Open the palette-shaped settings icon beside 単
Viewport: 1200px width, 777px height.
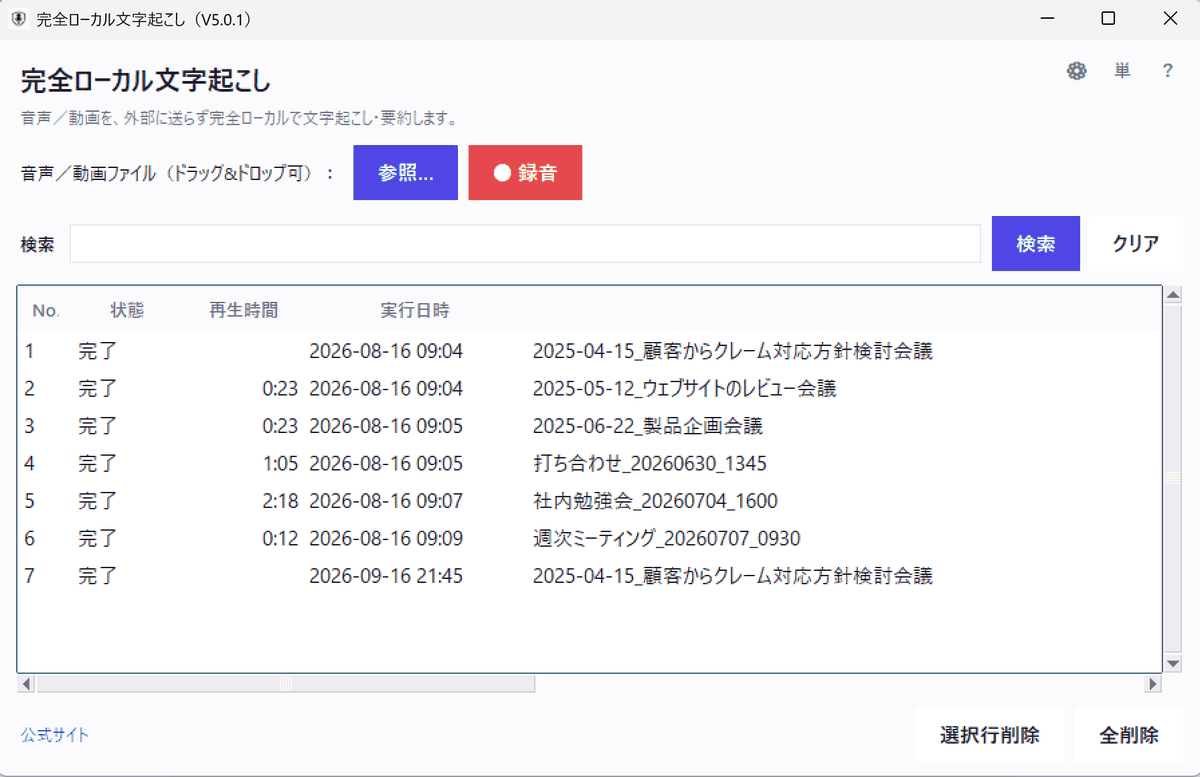pos(1077,71)
